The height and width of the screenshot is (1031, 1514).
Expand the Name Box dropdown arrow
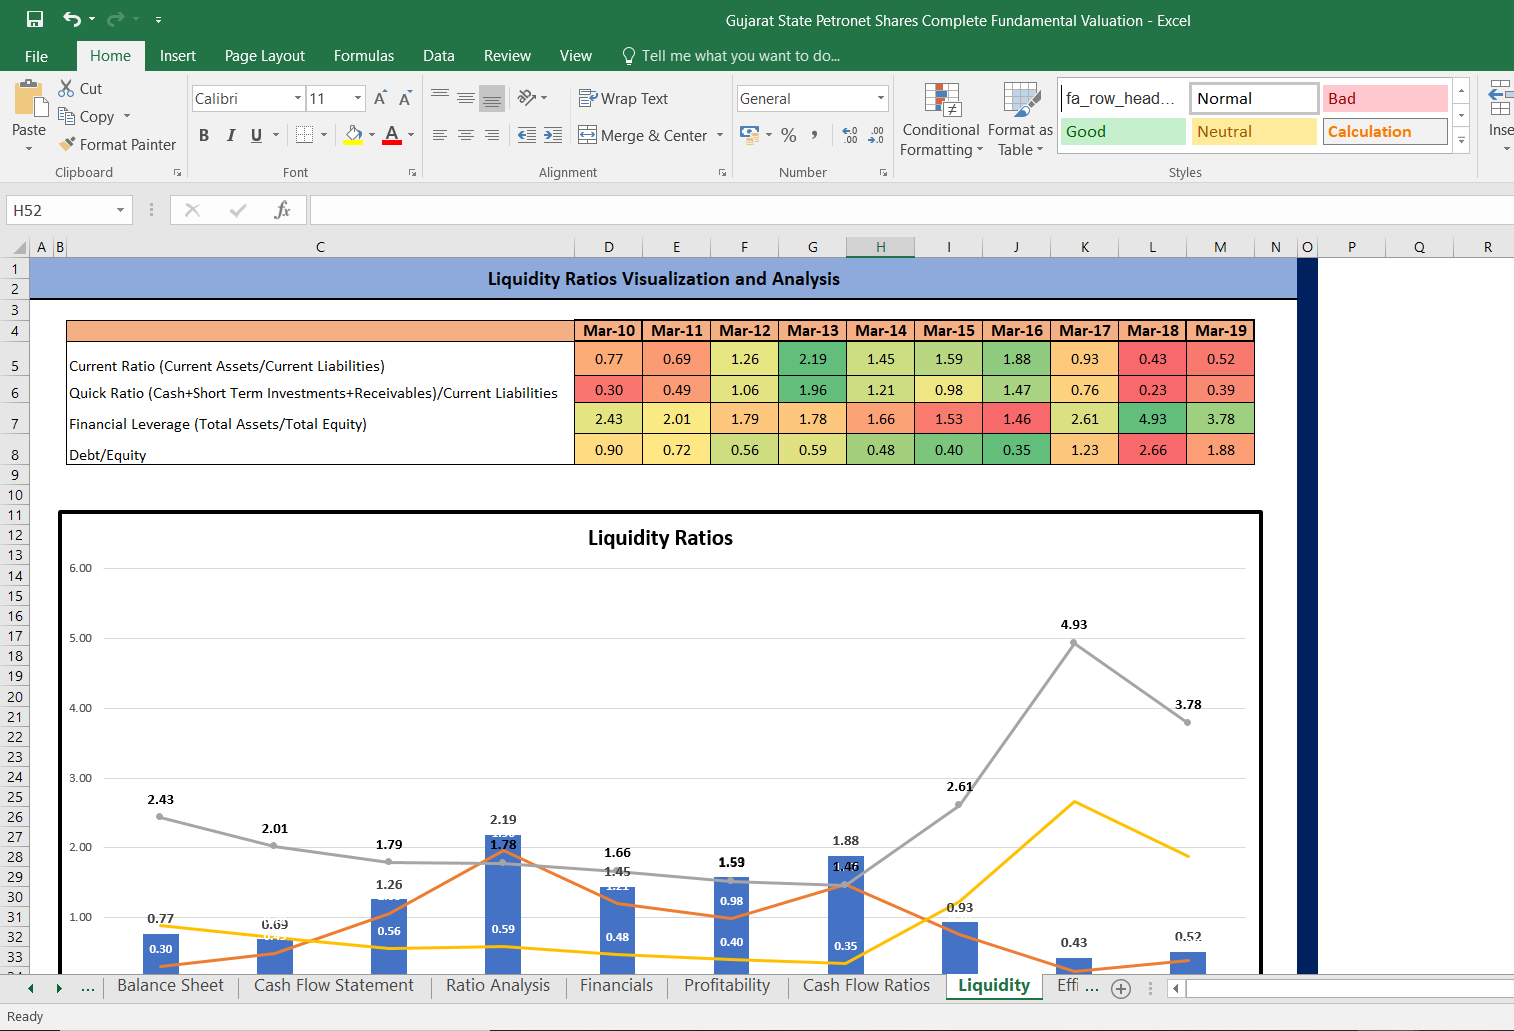(x=120, y=210)
